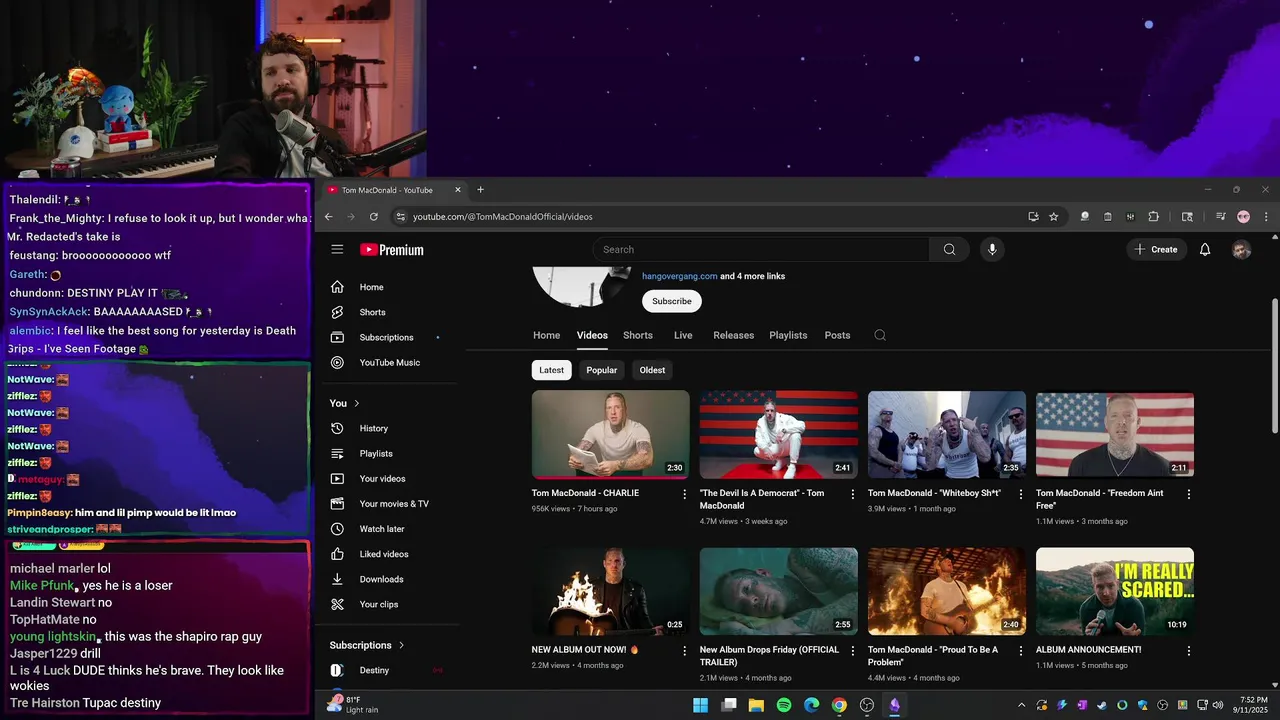Open Chrome extensions puzzle icon
Viewport: 1280px width, 720px height.
click(x=1153, y=216)
